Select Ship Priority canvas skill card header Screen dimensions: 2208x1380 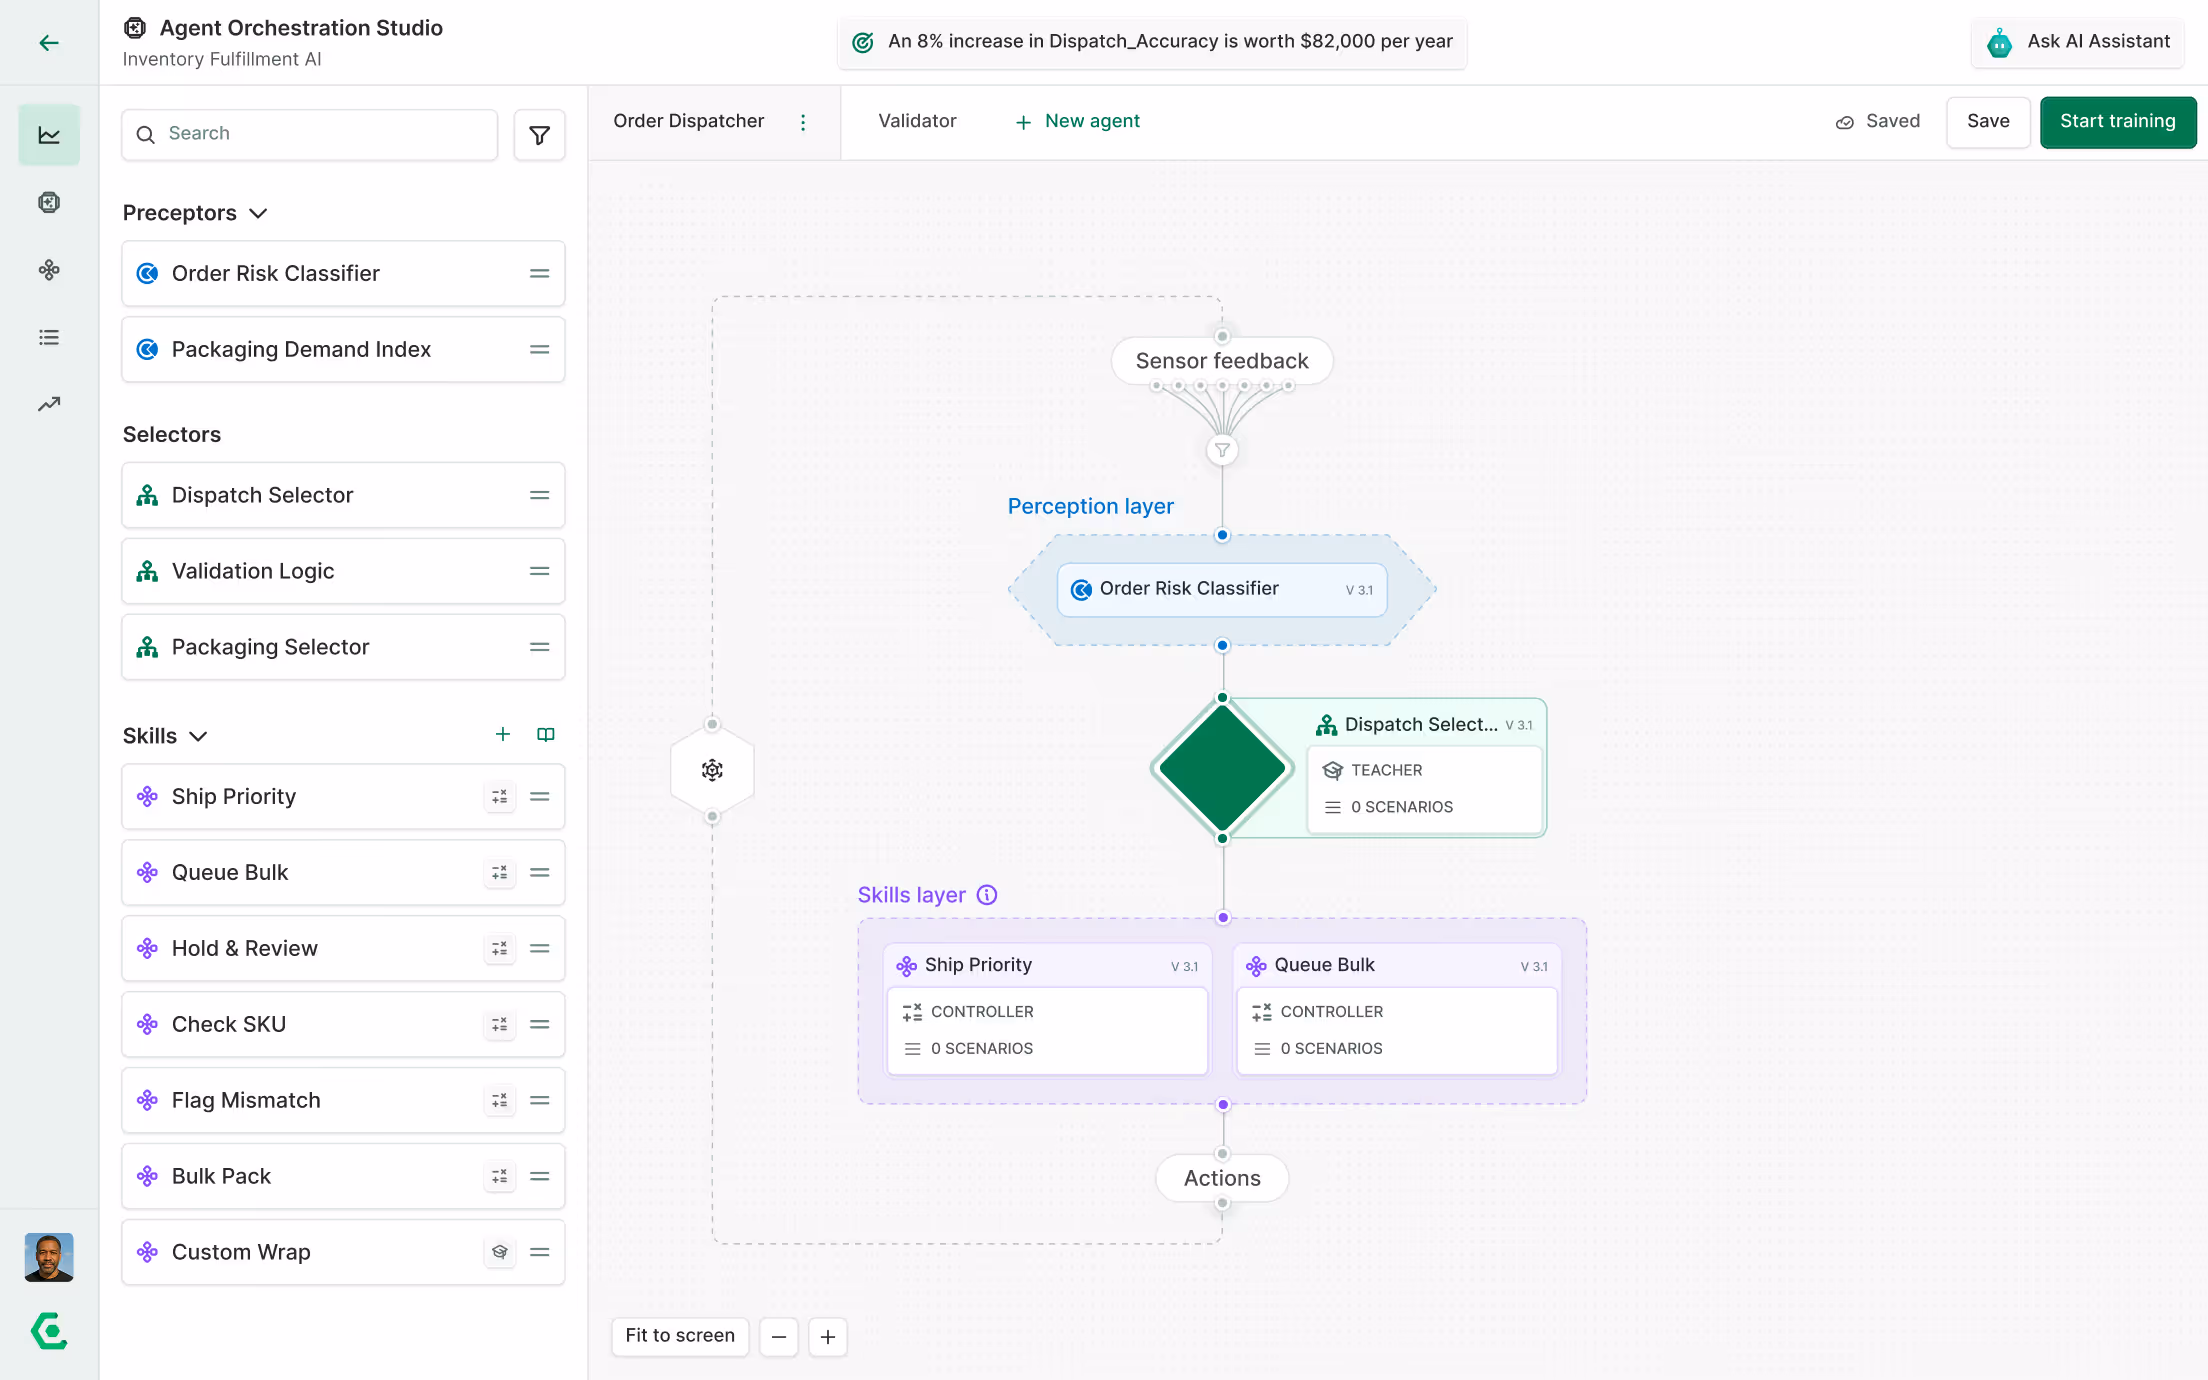(x=1047, y=965)
